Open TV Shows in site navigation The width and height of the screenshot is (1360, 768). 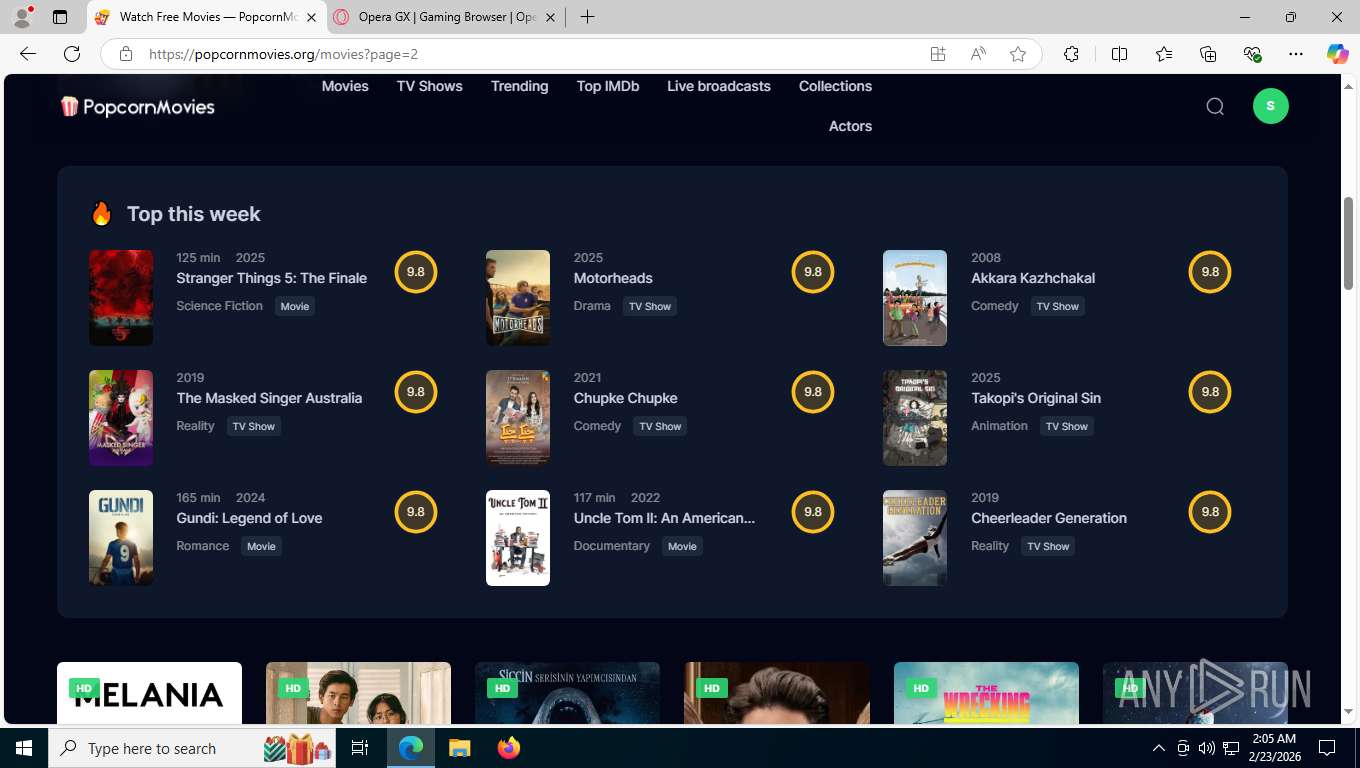point(430,86)
